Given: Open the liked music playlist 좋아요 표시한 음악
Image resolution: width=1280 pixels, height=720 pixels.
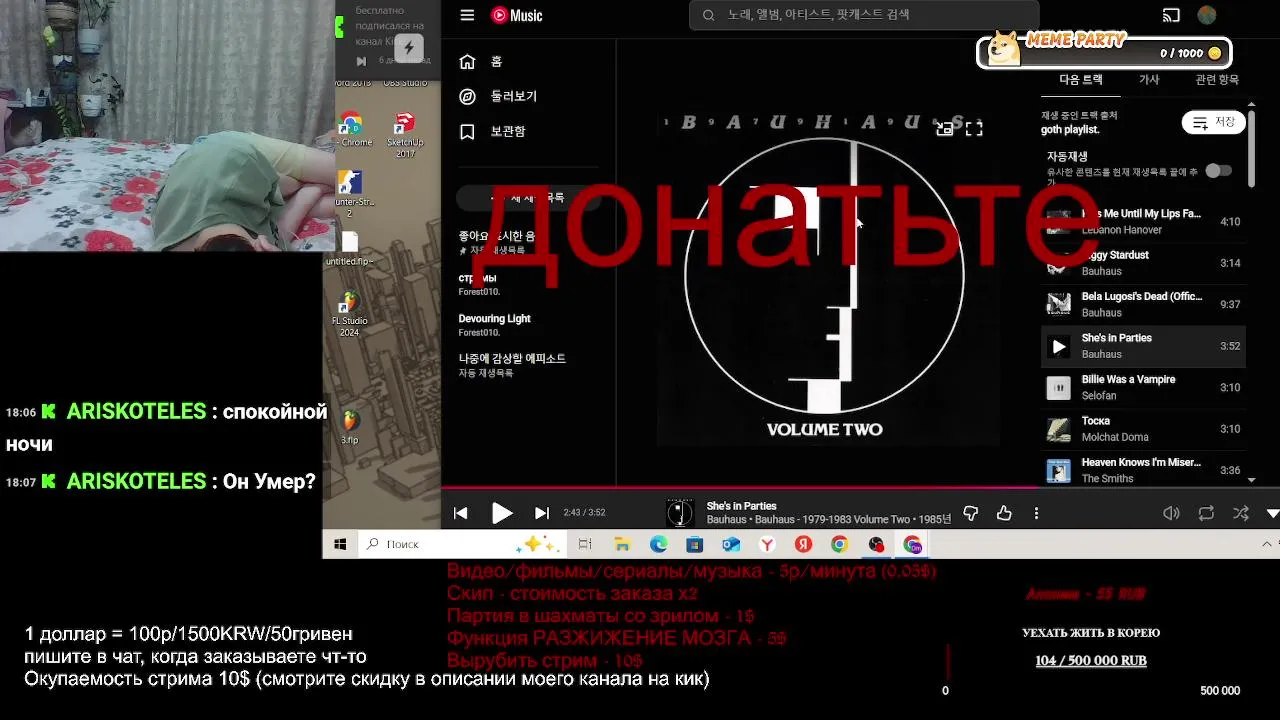Looking at the screenshot, I should click(526, 243).
